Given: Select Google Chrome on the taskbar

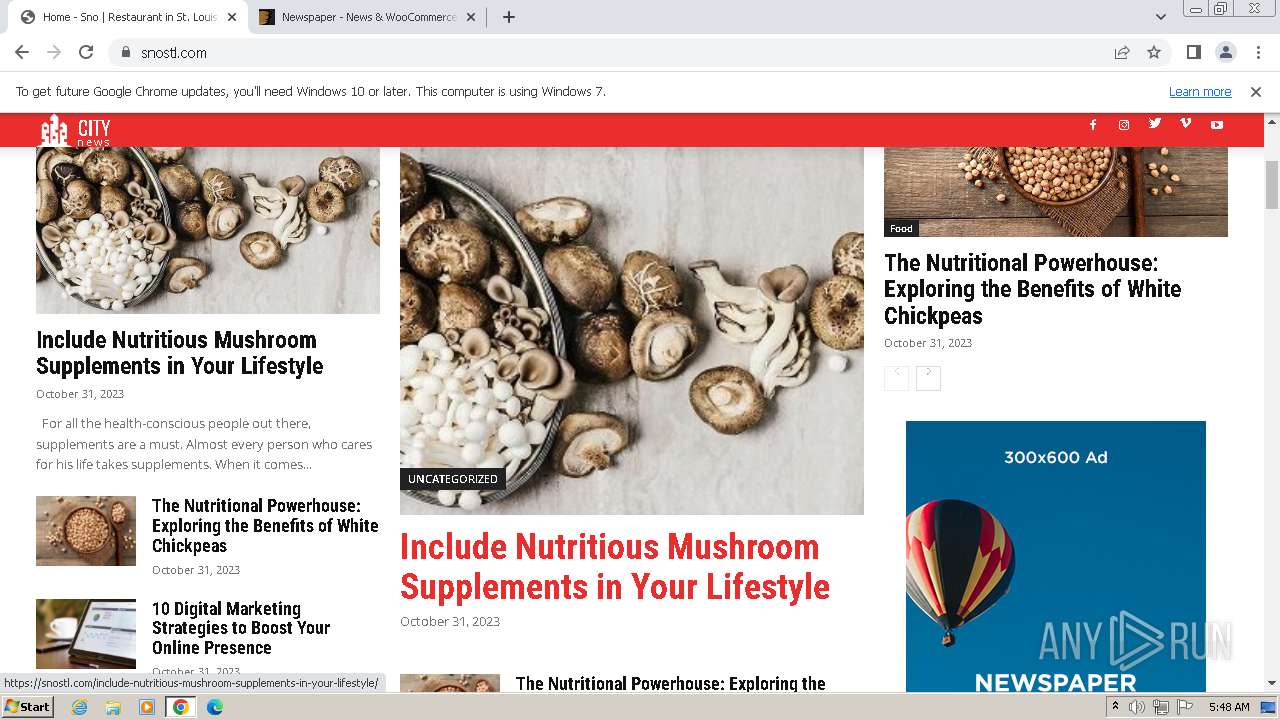Looking at the screenshot, I should (x=180, y=707).
